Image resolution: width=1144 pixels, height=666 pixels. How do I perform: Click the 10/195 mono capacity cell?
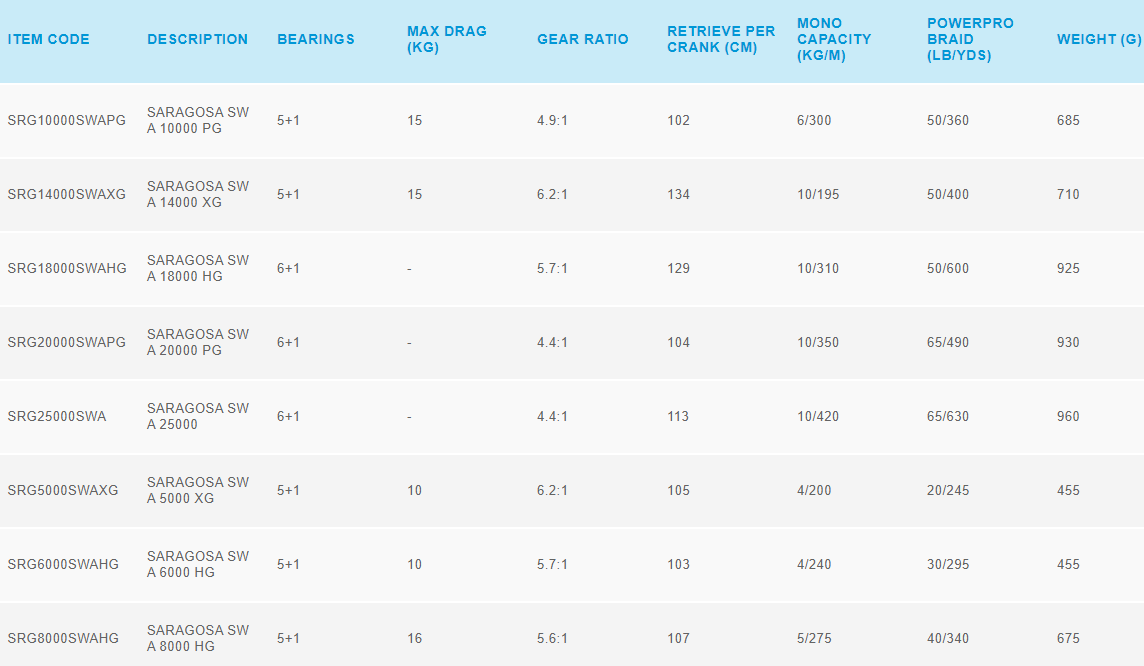pos(818,195)
